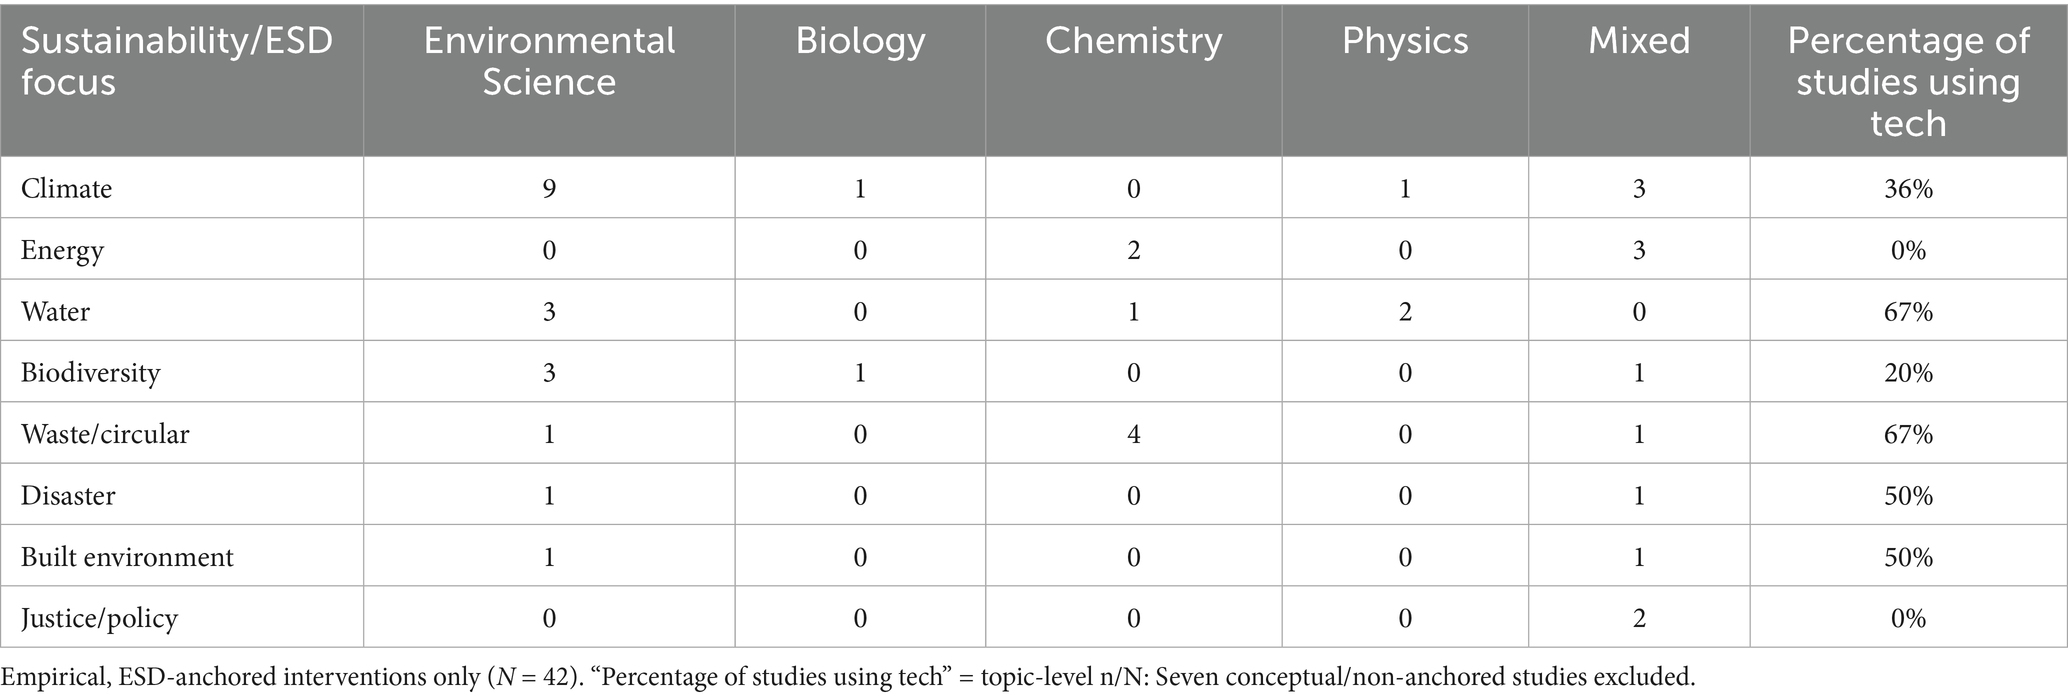Click the Physics column header
The image size is (2068, 699).
(1405, 40)
